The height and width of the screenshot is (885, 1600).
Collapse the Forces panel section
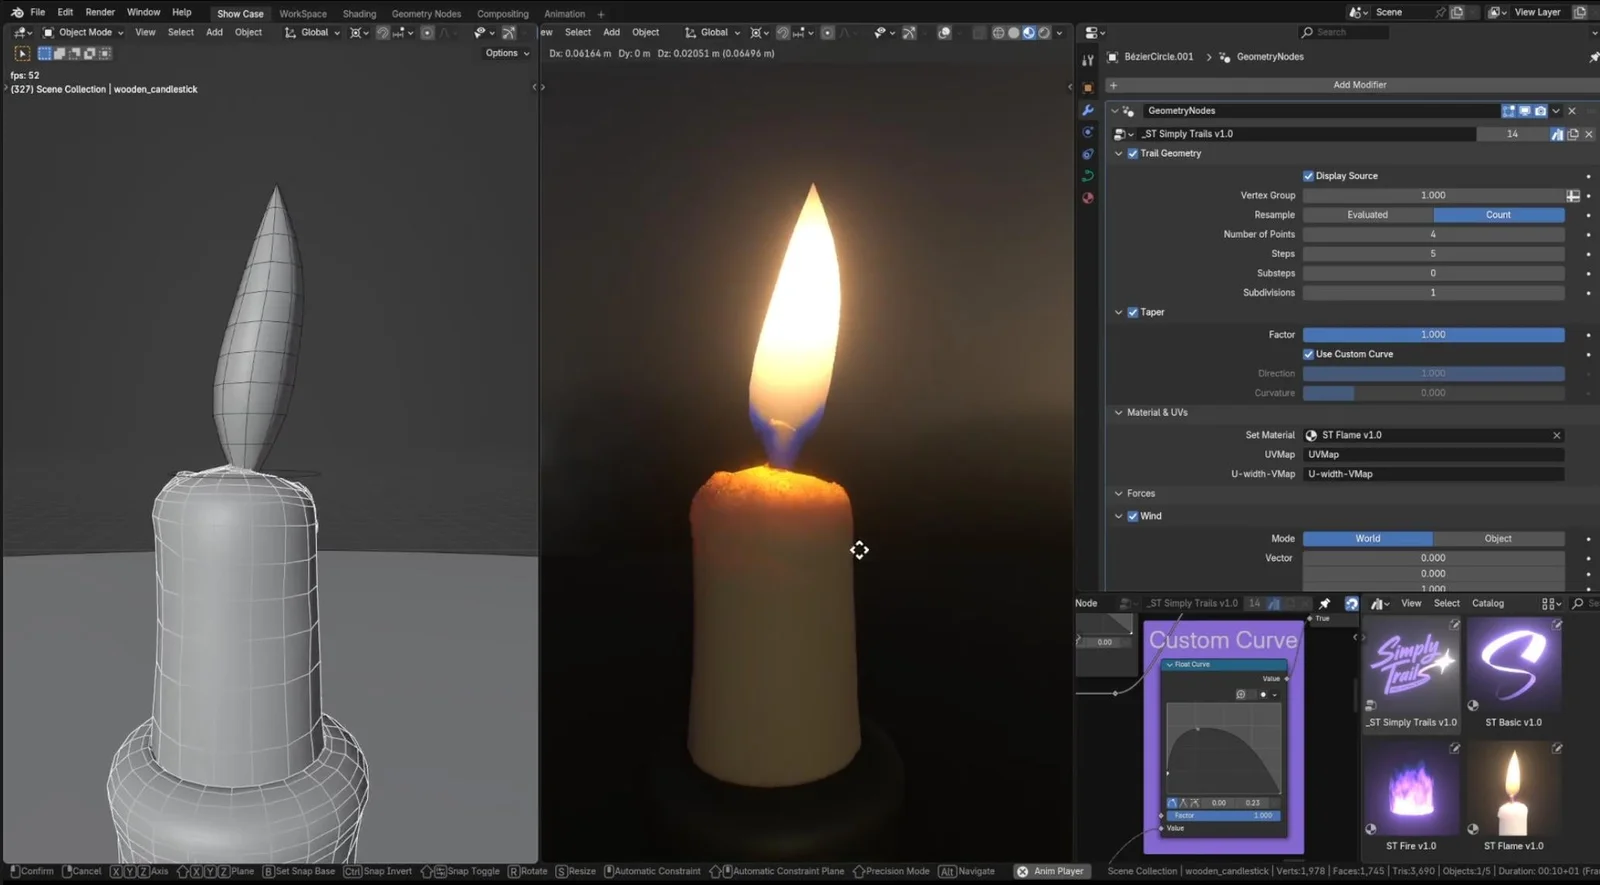(x=1119, y=494)
